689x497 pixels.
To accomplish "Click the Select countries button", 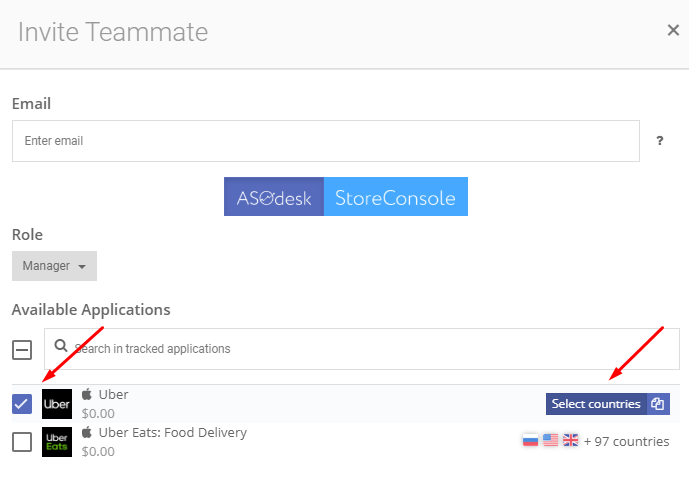I will point(596,404).
